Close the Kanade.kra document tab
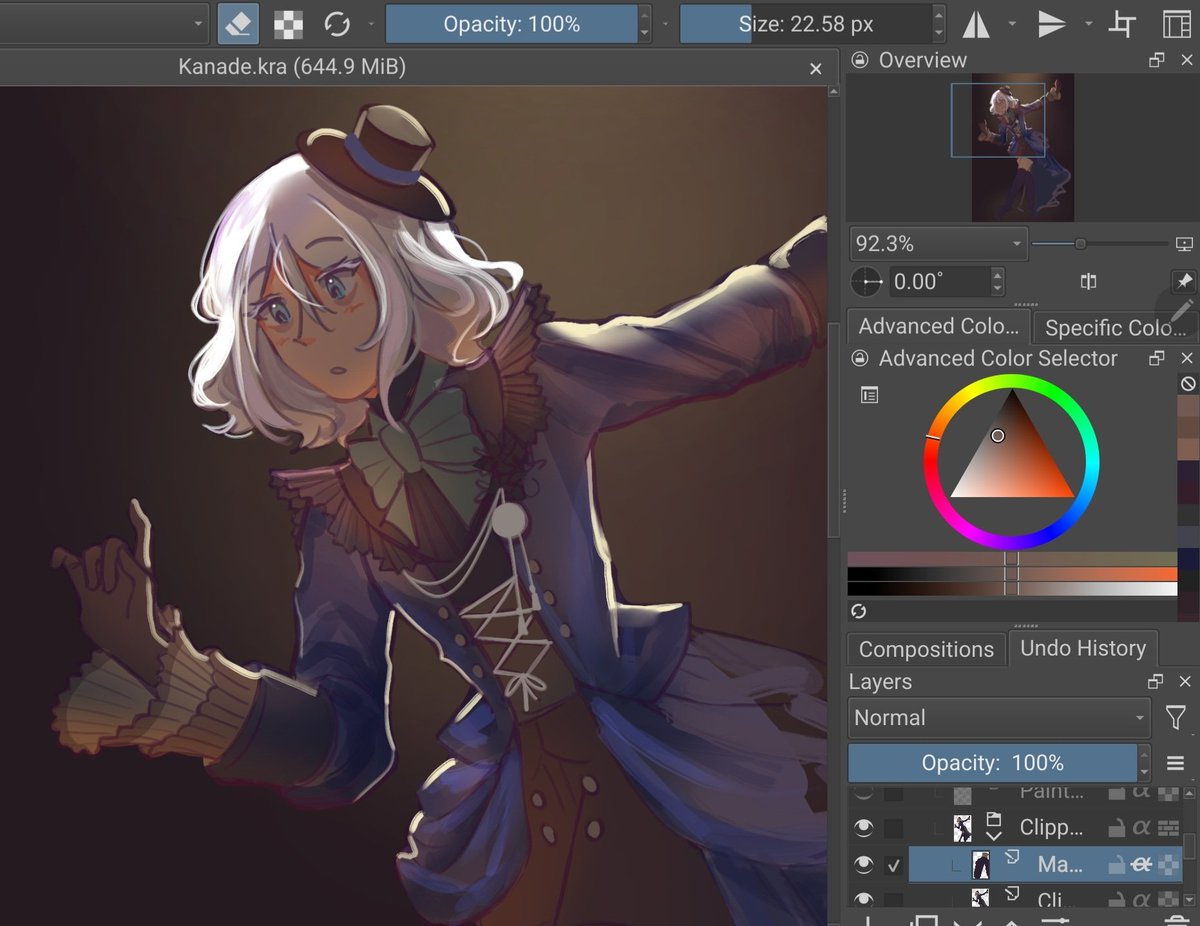 (x=816, y=68)
